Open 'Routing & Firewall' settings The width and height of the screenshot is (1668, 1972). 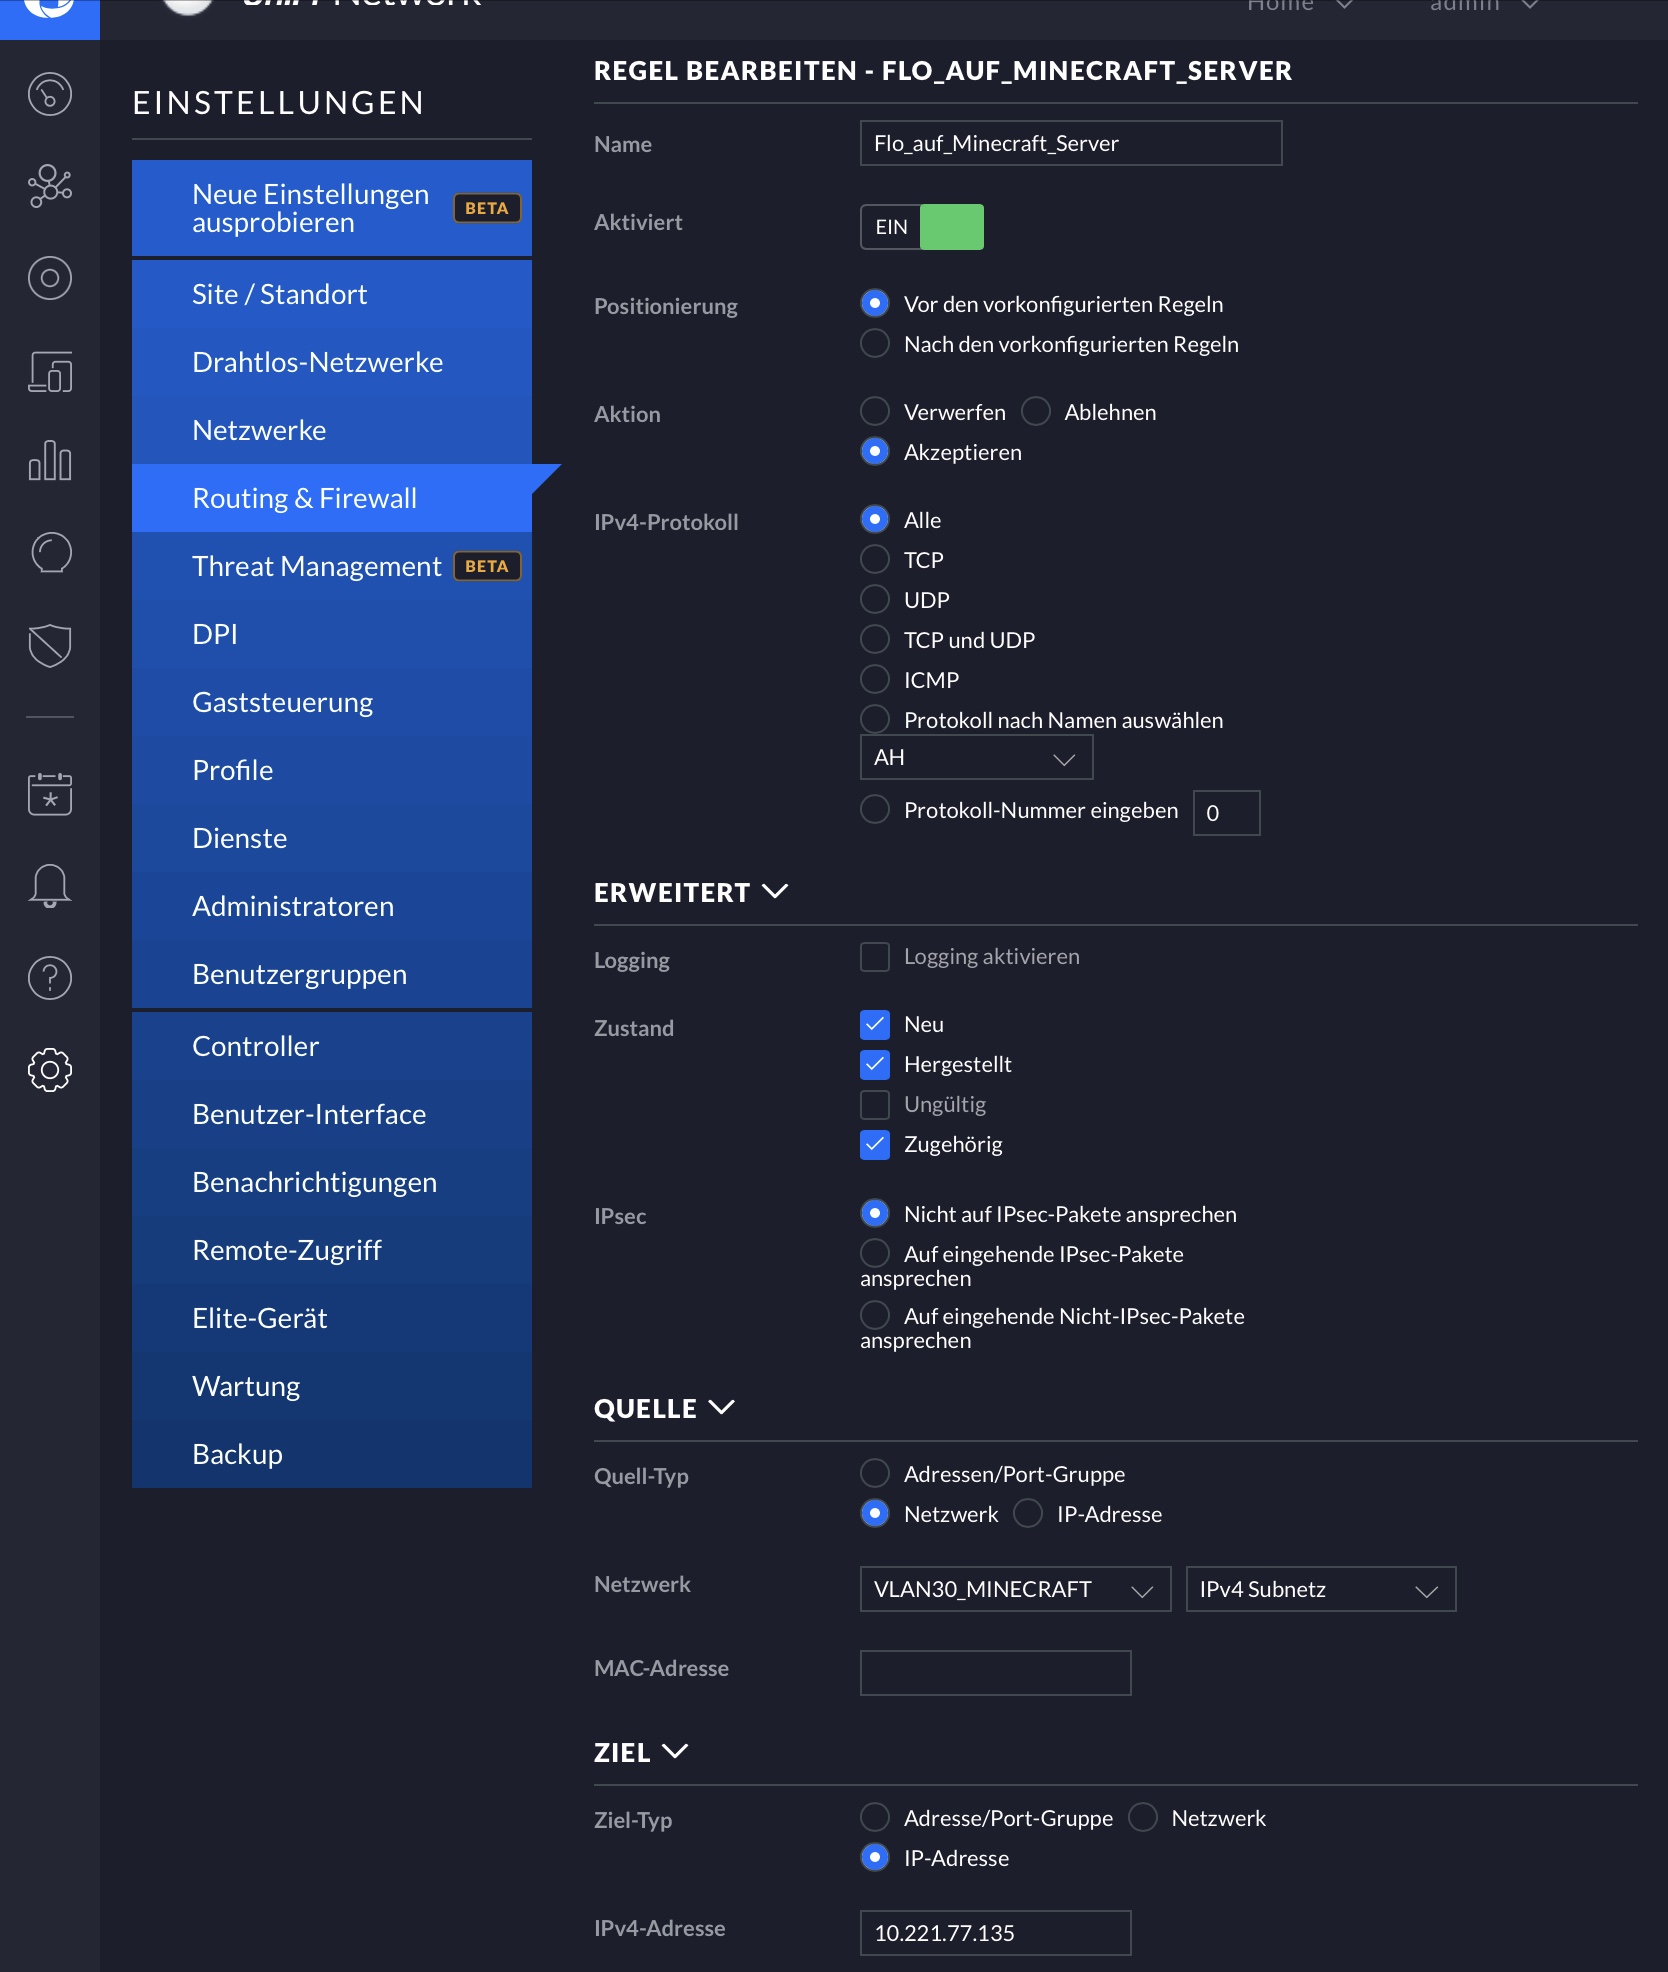pyautogui.click(x=332, y=498)
